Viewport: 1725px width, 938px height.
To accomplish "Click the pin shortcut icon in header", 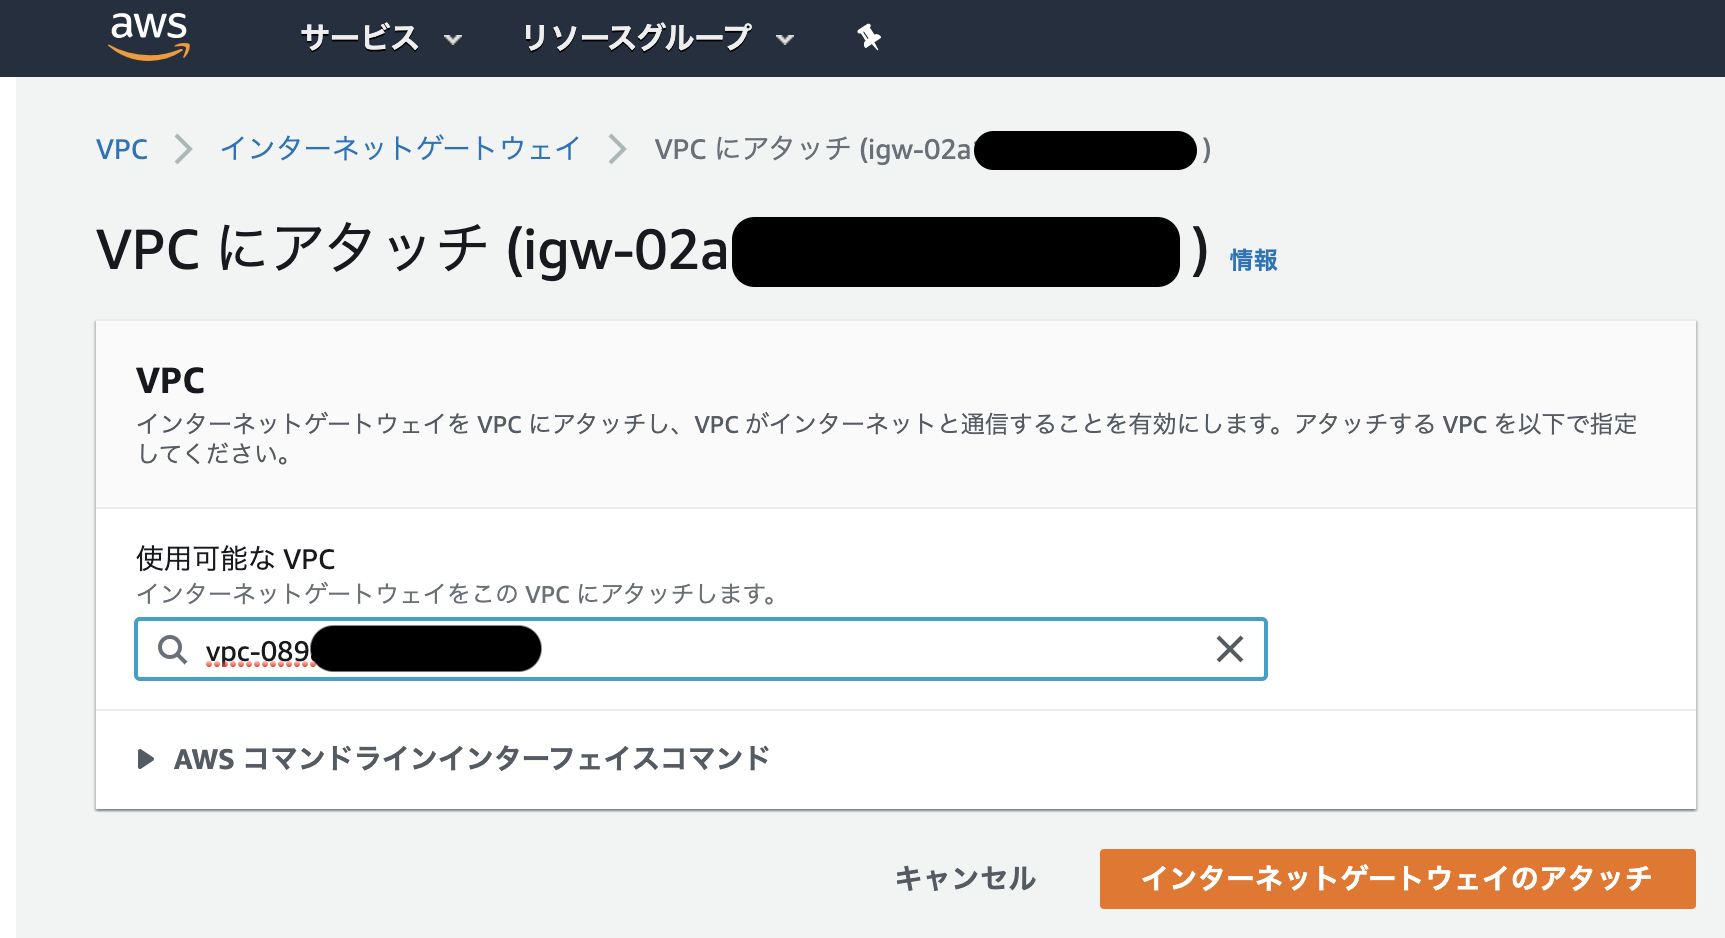I will point(869,38).
